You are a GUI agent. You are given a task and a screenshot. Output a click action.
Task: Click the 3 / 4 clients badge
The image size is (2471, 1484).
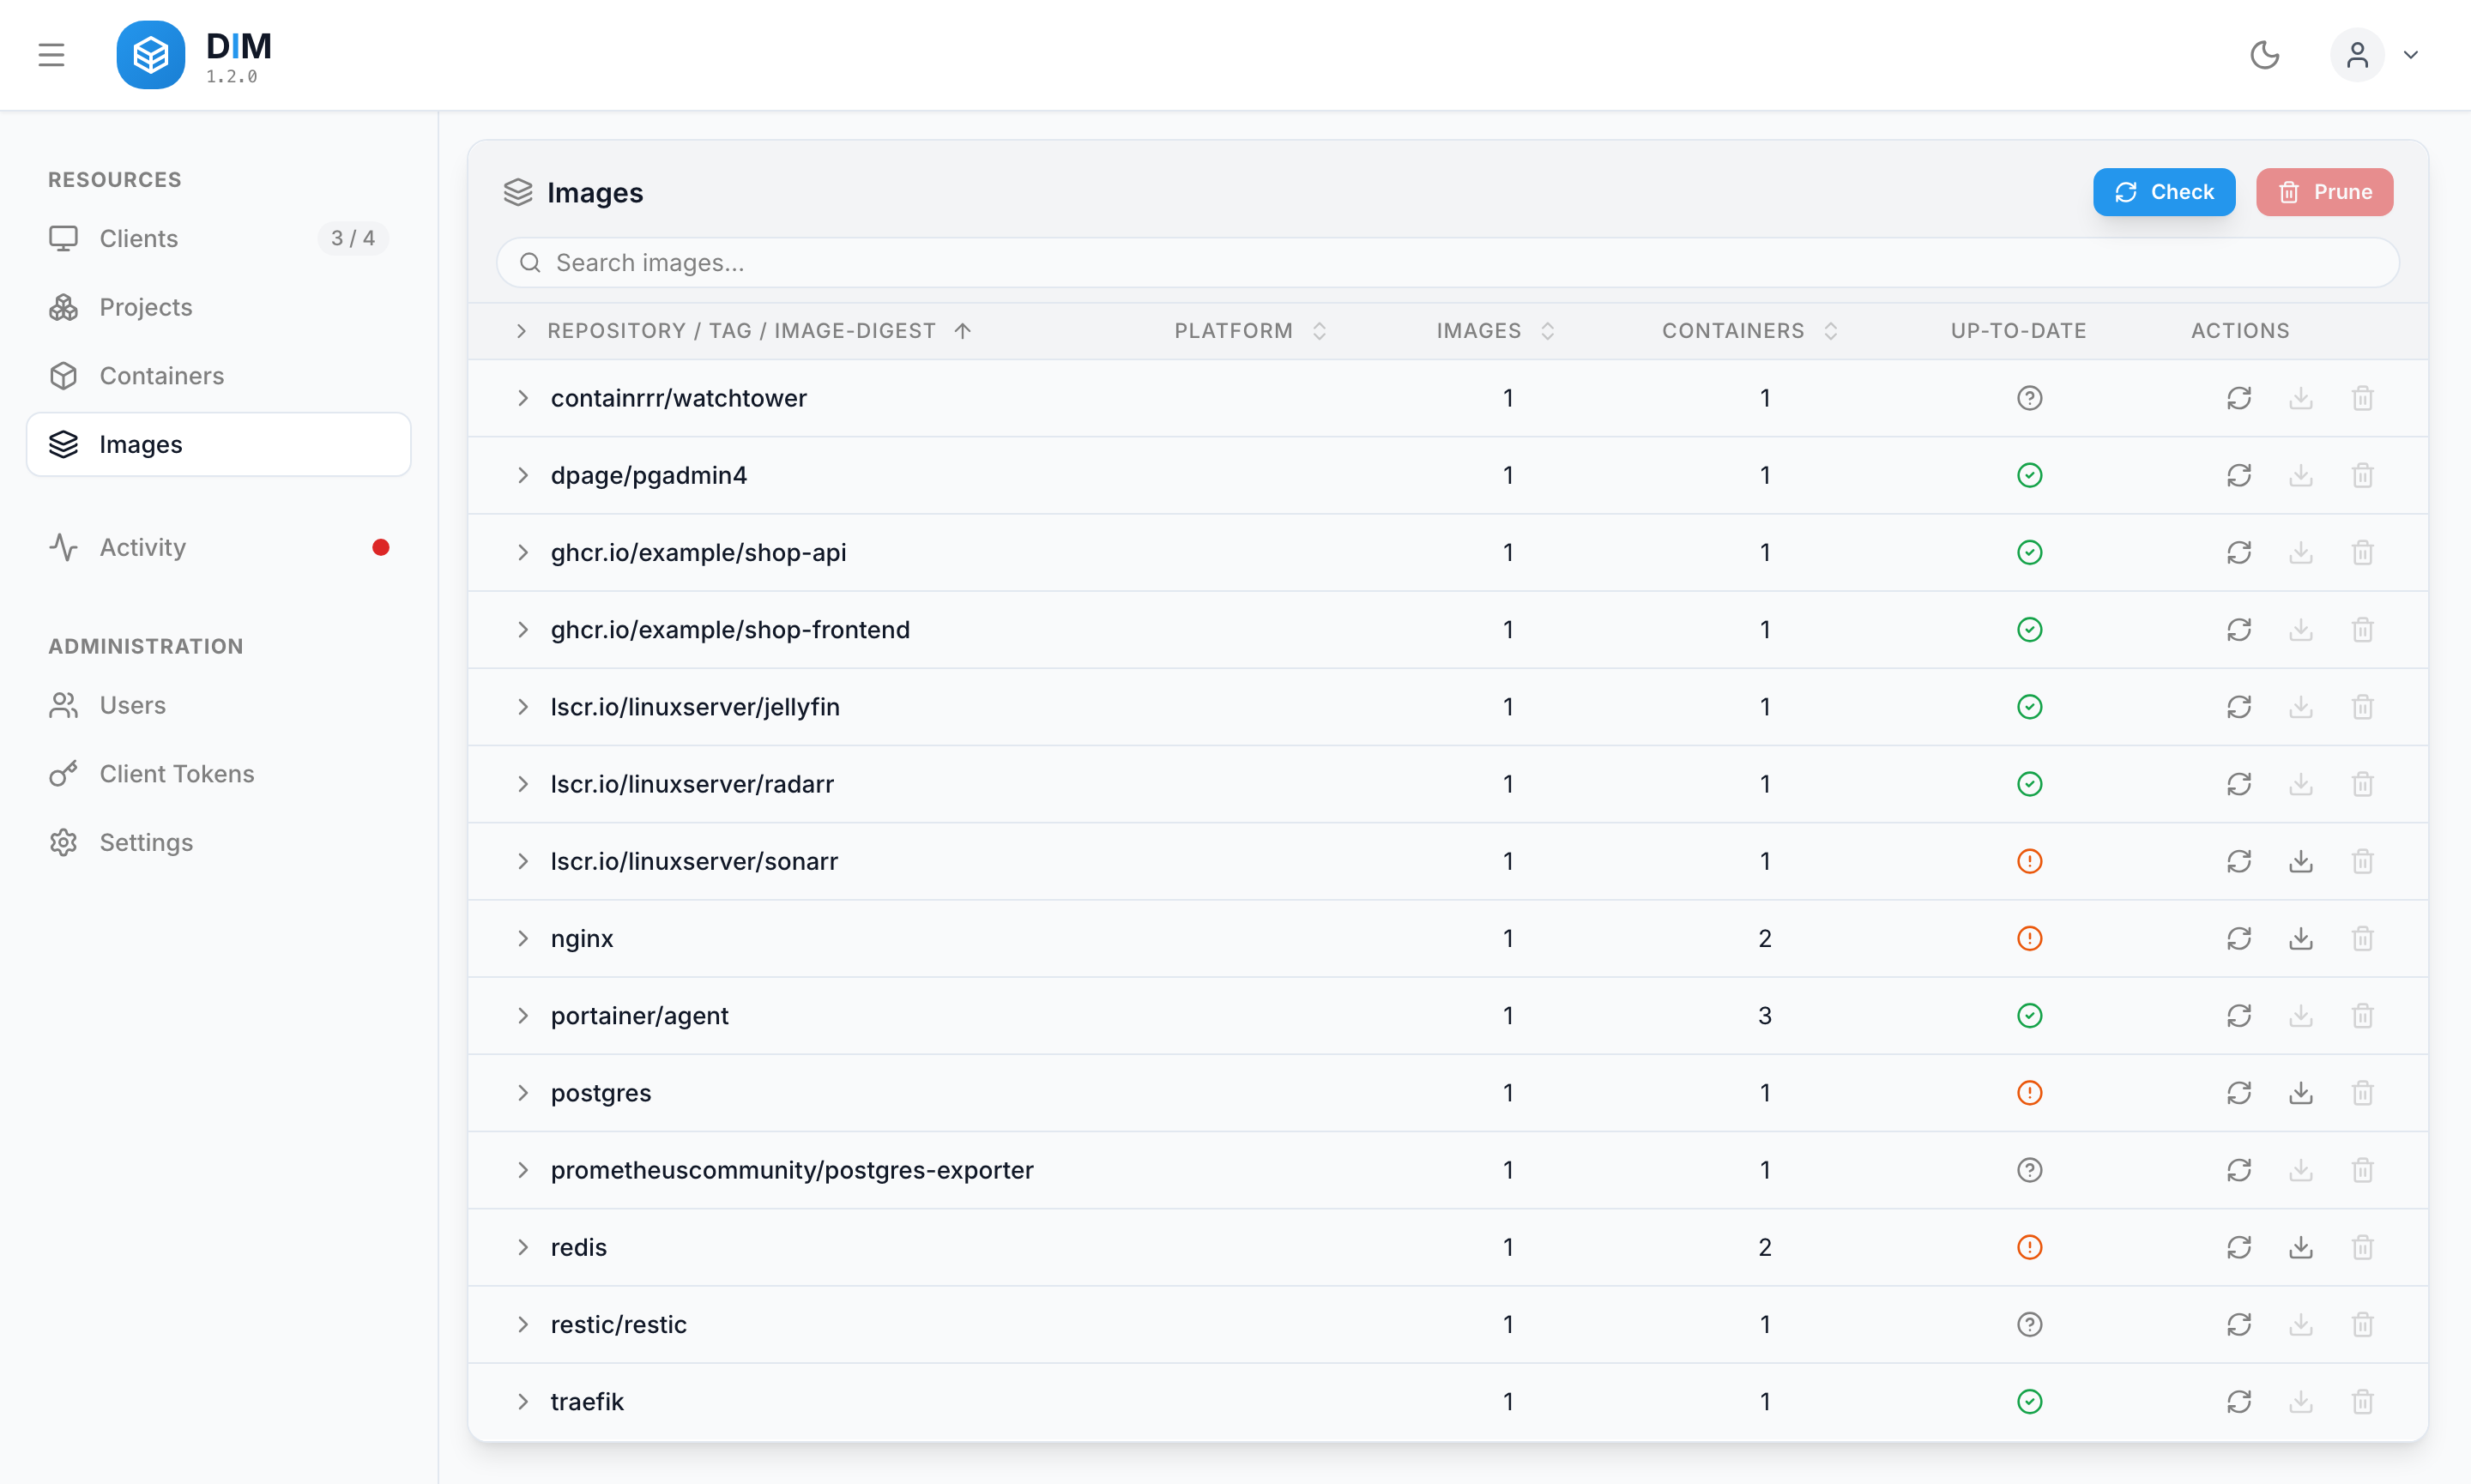[x=353, y=238]
